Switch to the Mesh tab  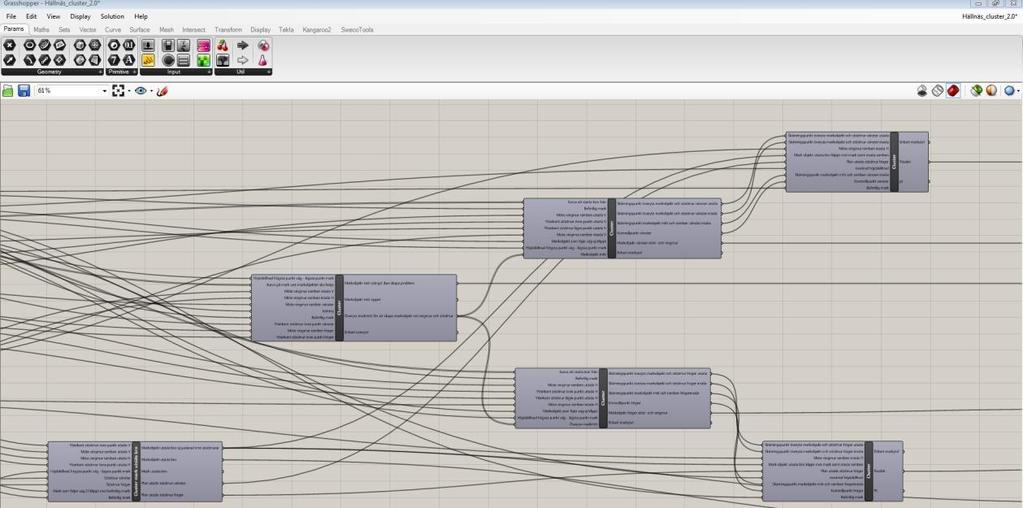coord(166,30)
